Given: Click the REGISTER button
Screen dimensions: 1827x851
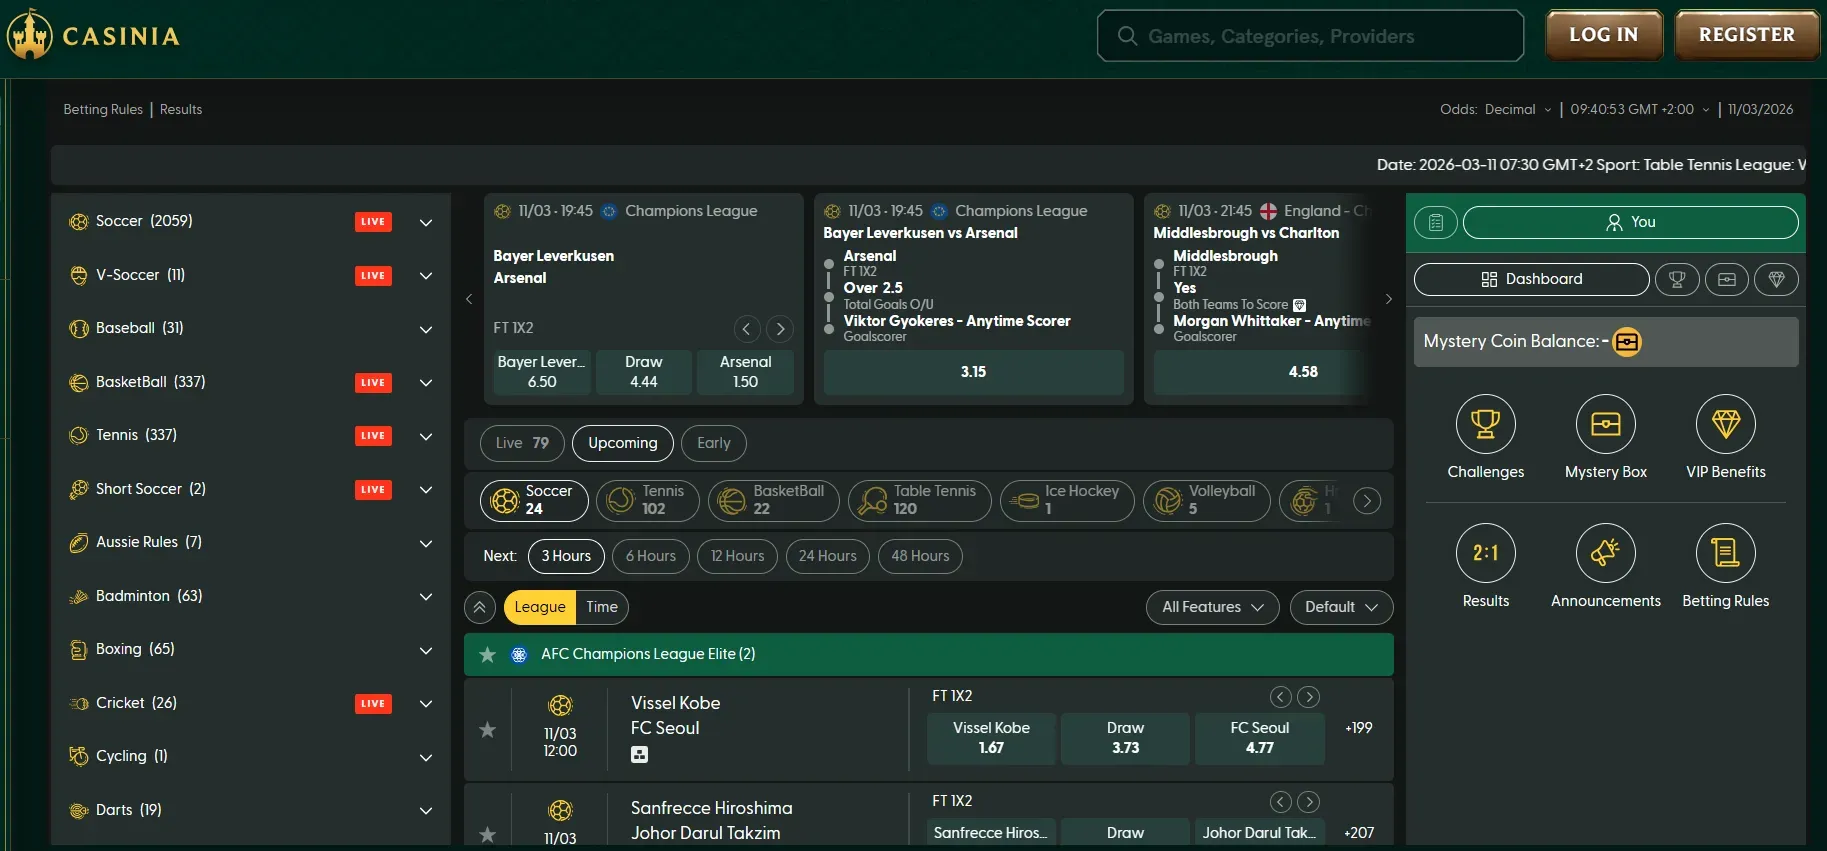Looking at the screenshot, I should pyautogui.click(x=1746, y=35).
